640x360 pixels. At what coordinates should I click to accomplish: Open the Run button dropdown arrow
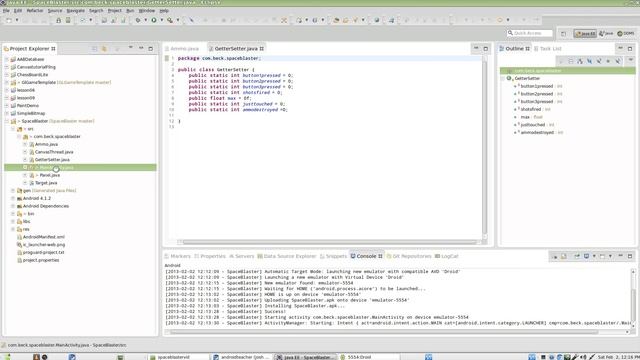pyautogui.click(x=162, y=20)
